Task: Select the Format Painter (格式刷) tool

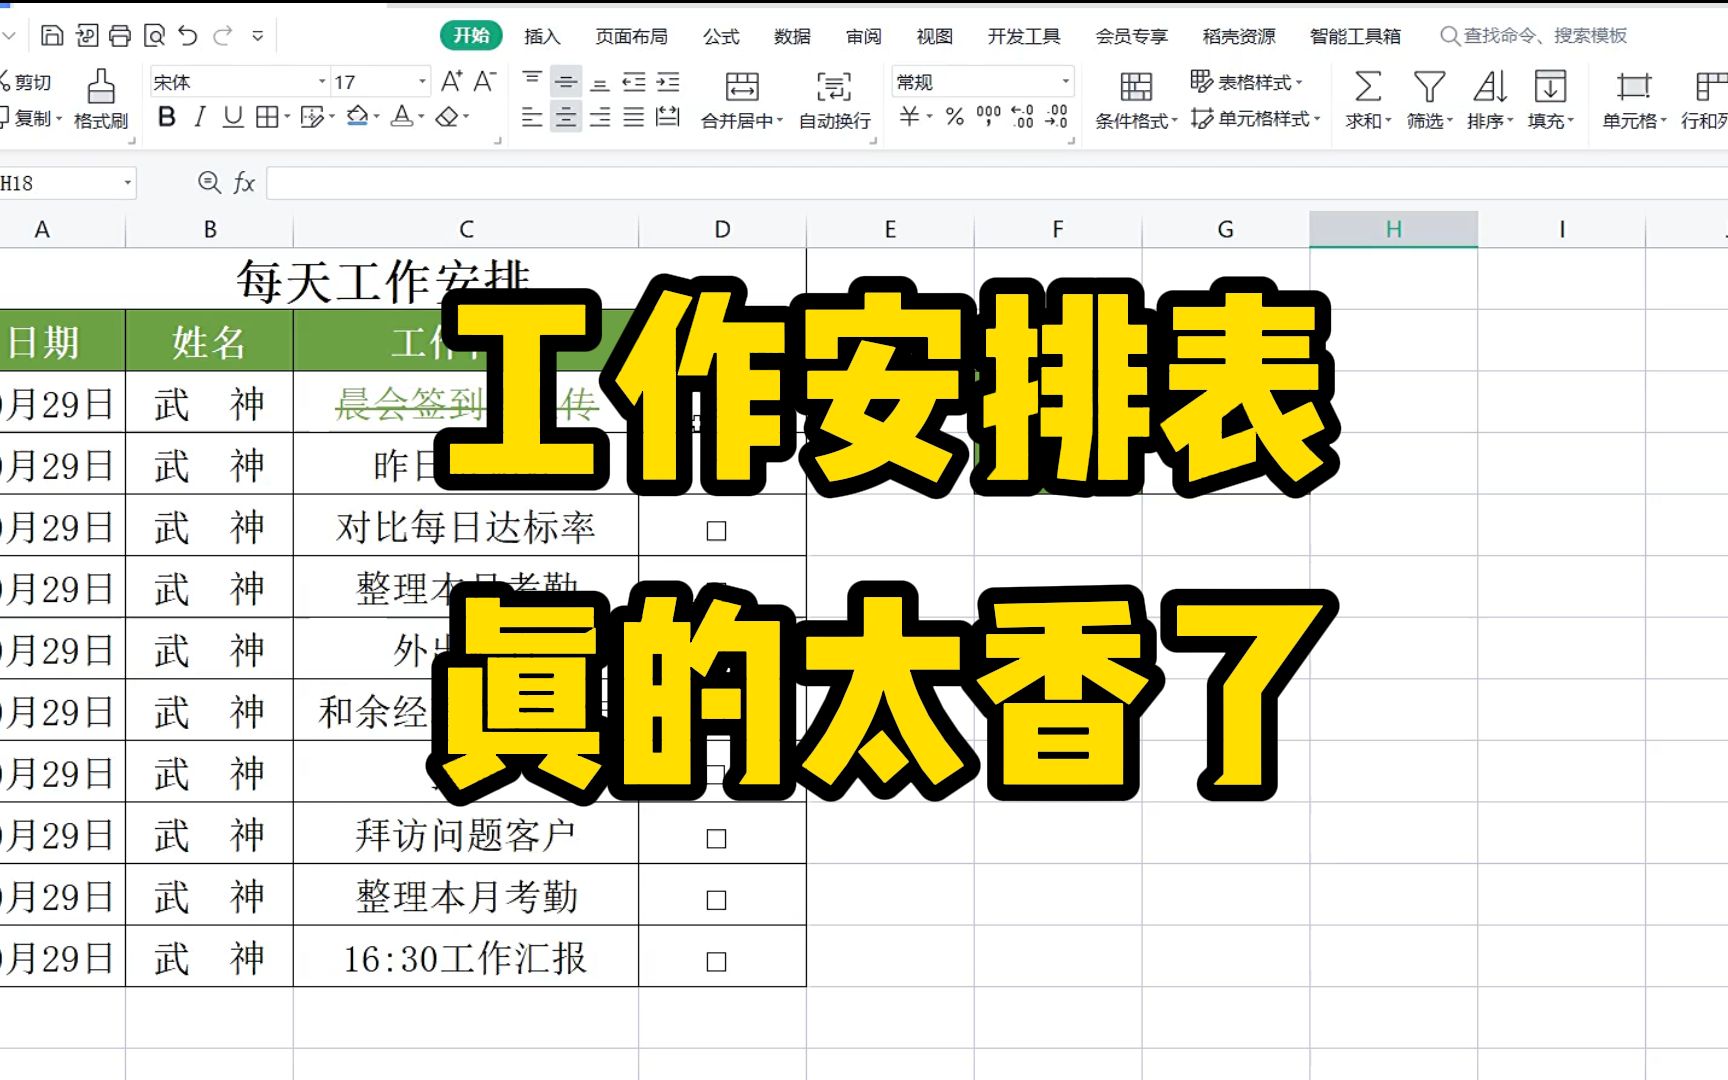Action: click(x=101, y=99)
